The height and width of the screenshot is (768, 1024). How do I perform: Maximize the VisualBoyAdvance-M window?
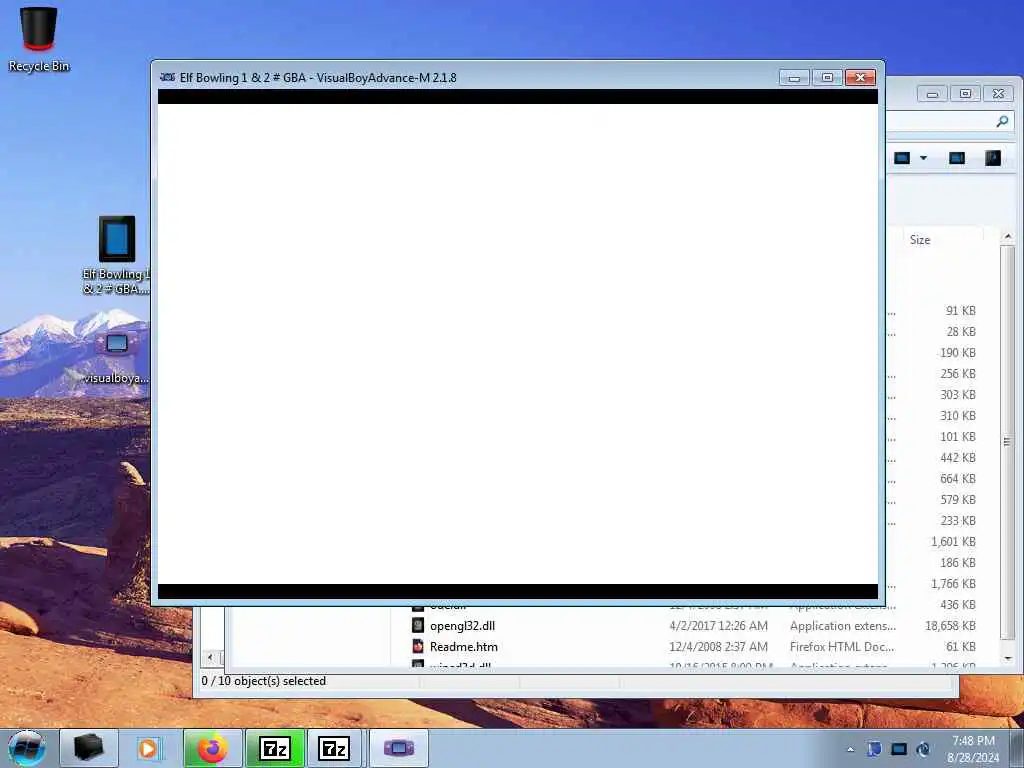[827, 78]
